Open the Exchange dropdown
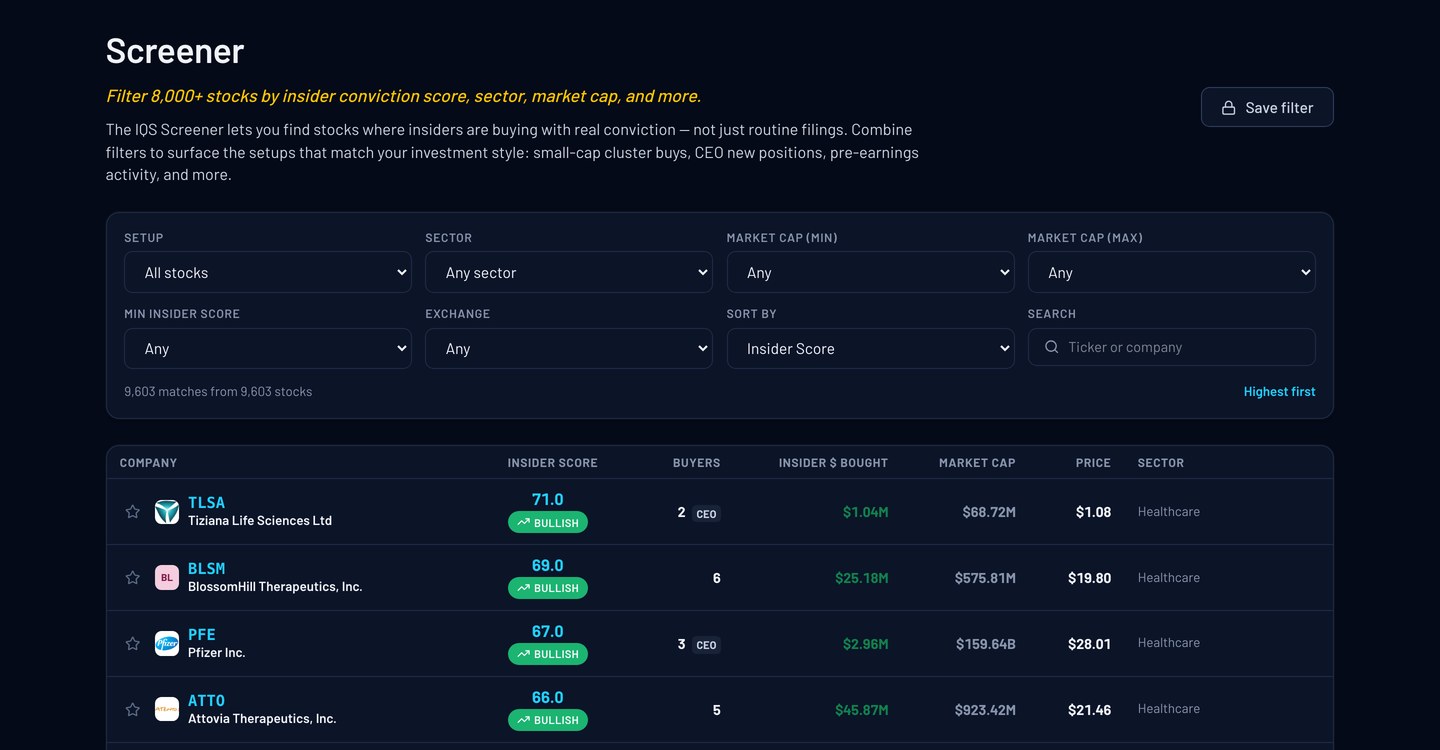Screen dimensions: 1440x750 569,348
